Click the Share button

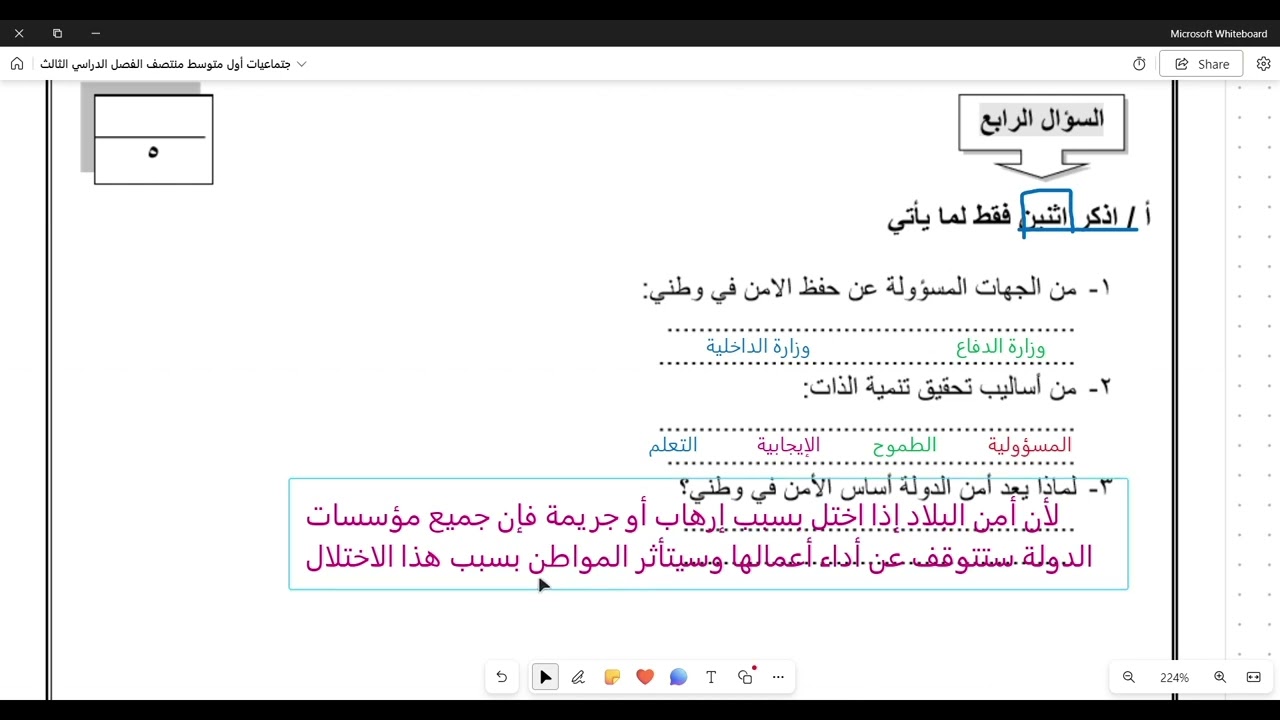(x=1201, y=64)
